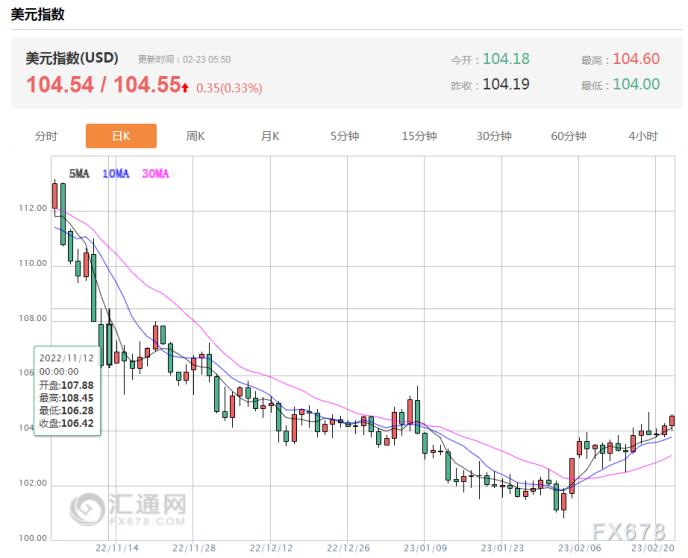The height and width of the screenshot is (558, 688).
Task: Click the 昨收 value 104.19
Action: [x=506, y=84]
